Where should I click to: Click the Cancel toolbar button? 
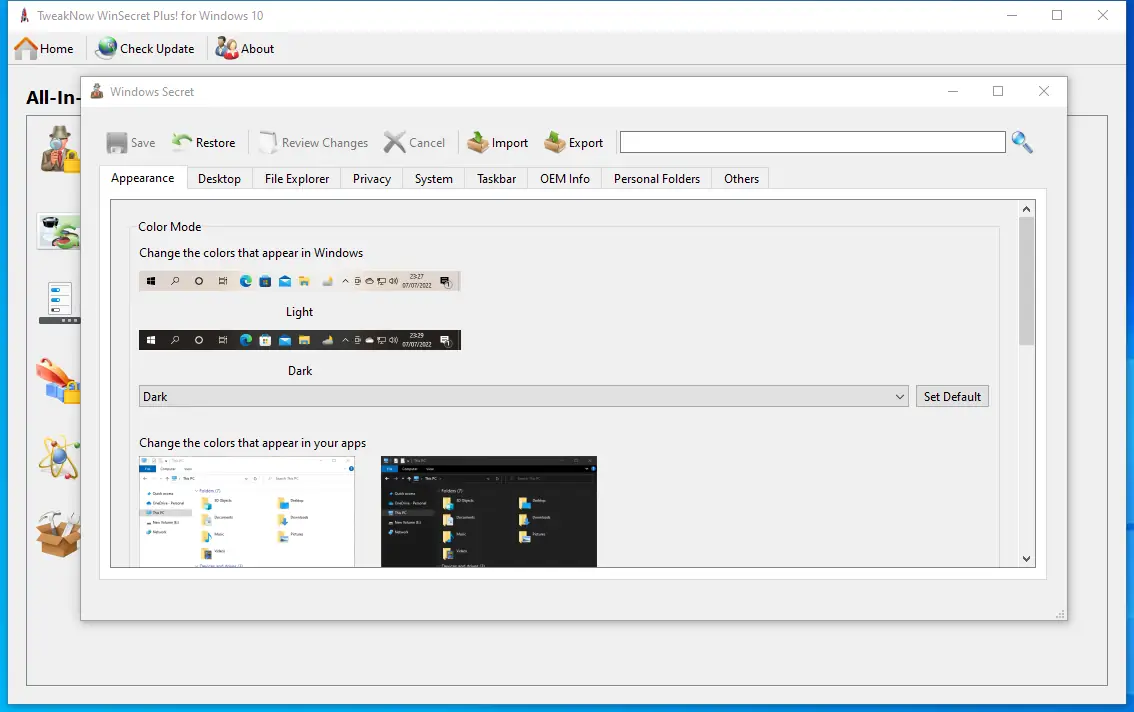point(414,143)
